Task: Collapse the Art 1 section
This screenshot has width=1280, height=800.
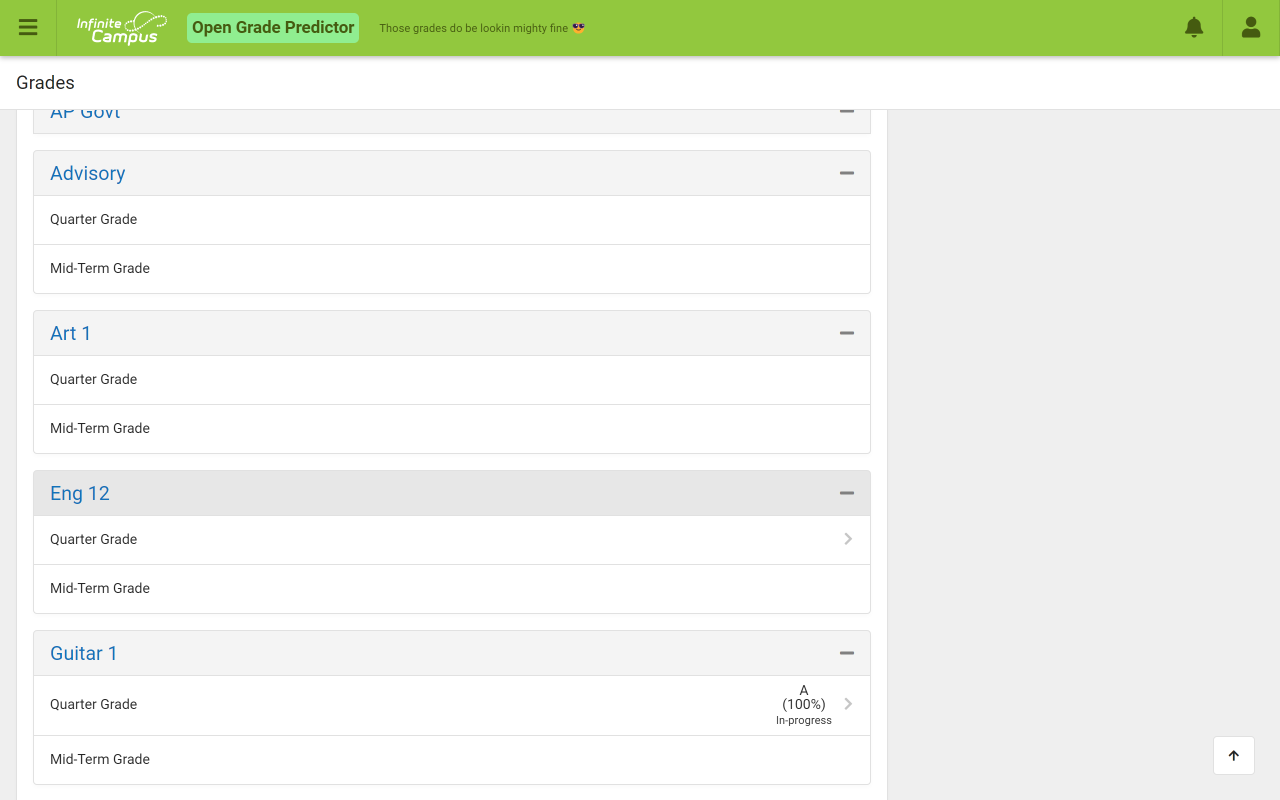Action: [x=847, y=333]
